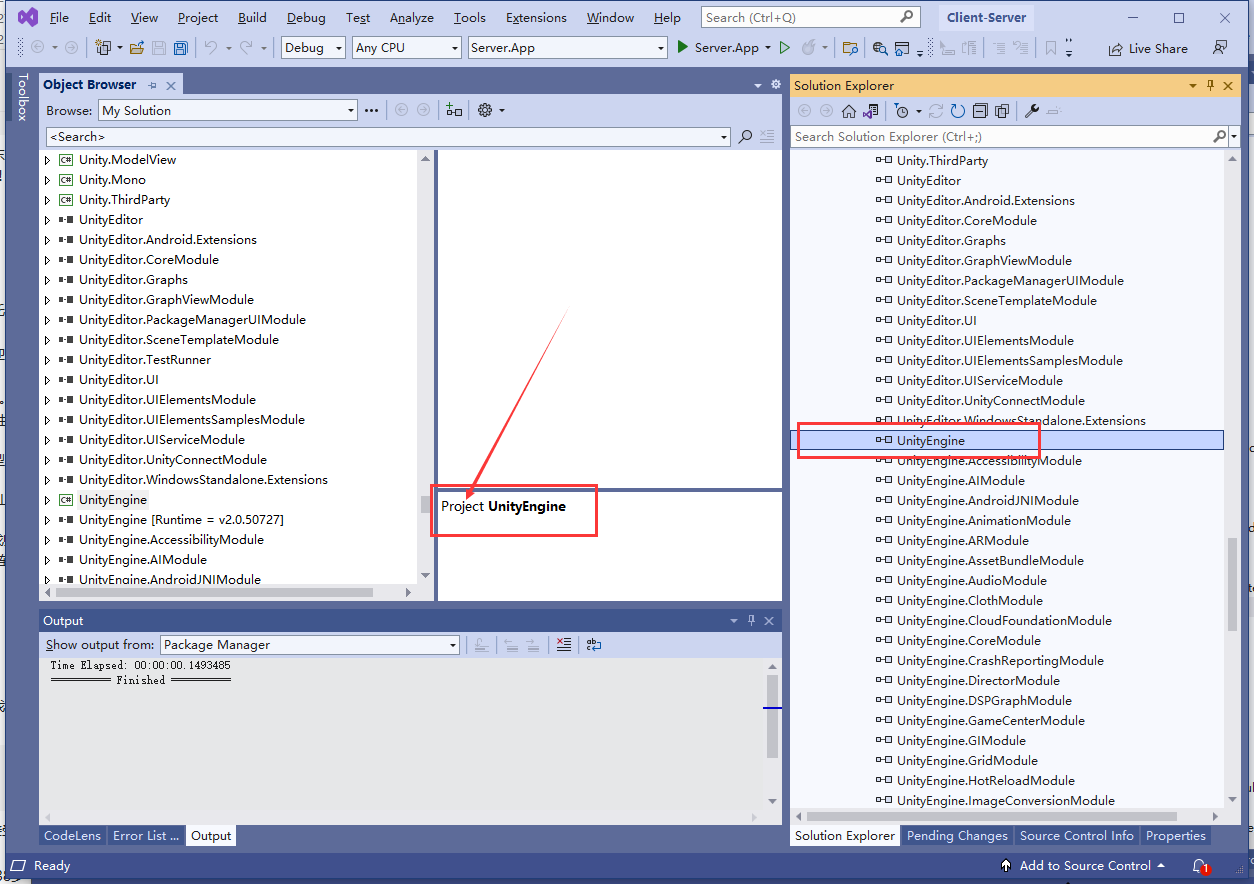Select UnityEditor.TestRunner in Object Browser
The height and width of the screenshot is (884, 1254).
click(x=145, y=360)
